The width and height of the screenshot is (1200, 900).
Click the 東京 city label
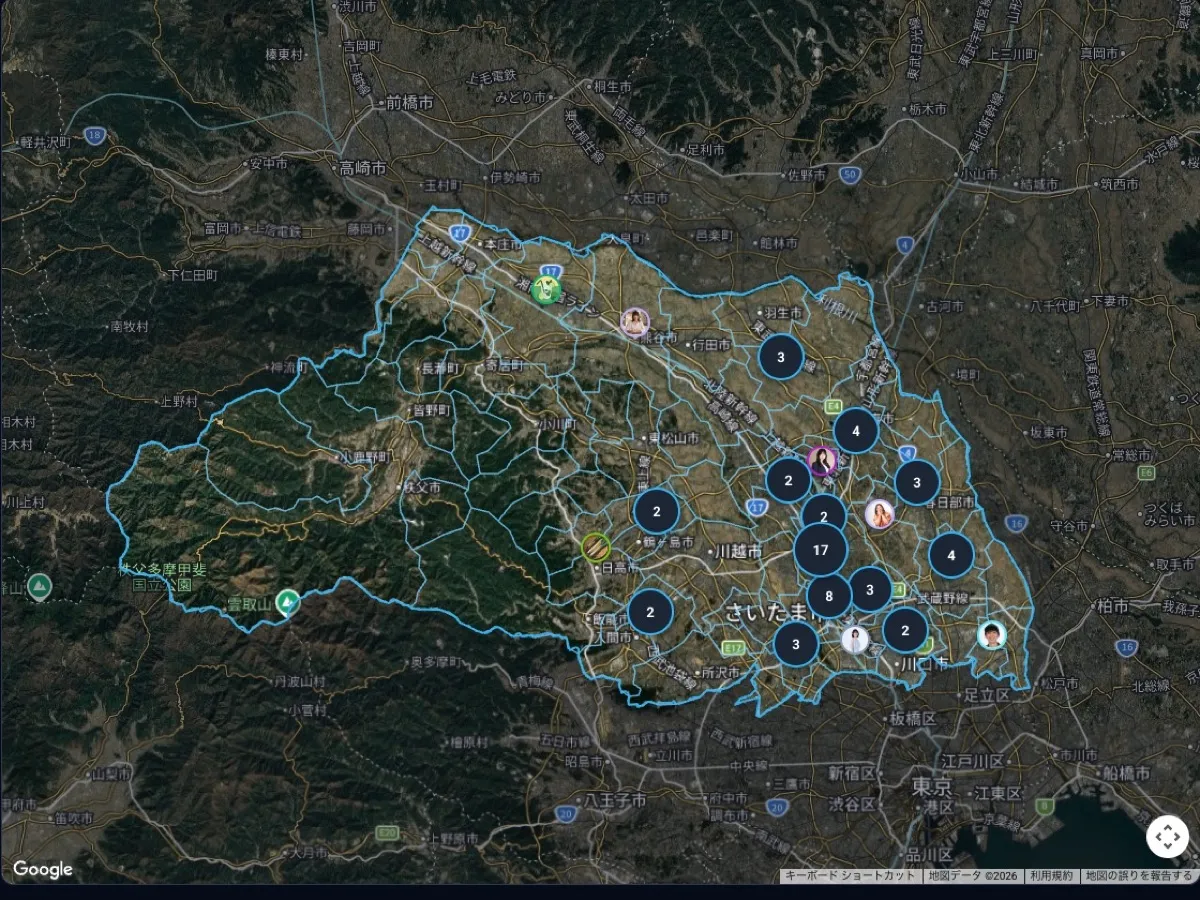tap(932, 786)
